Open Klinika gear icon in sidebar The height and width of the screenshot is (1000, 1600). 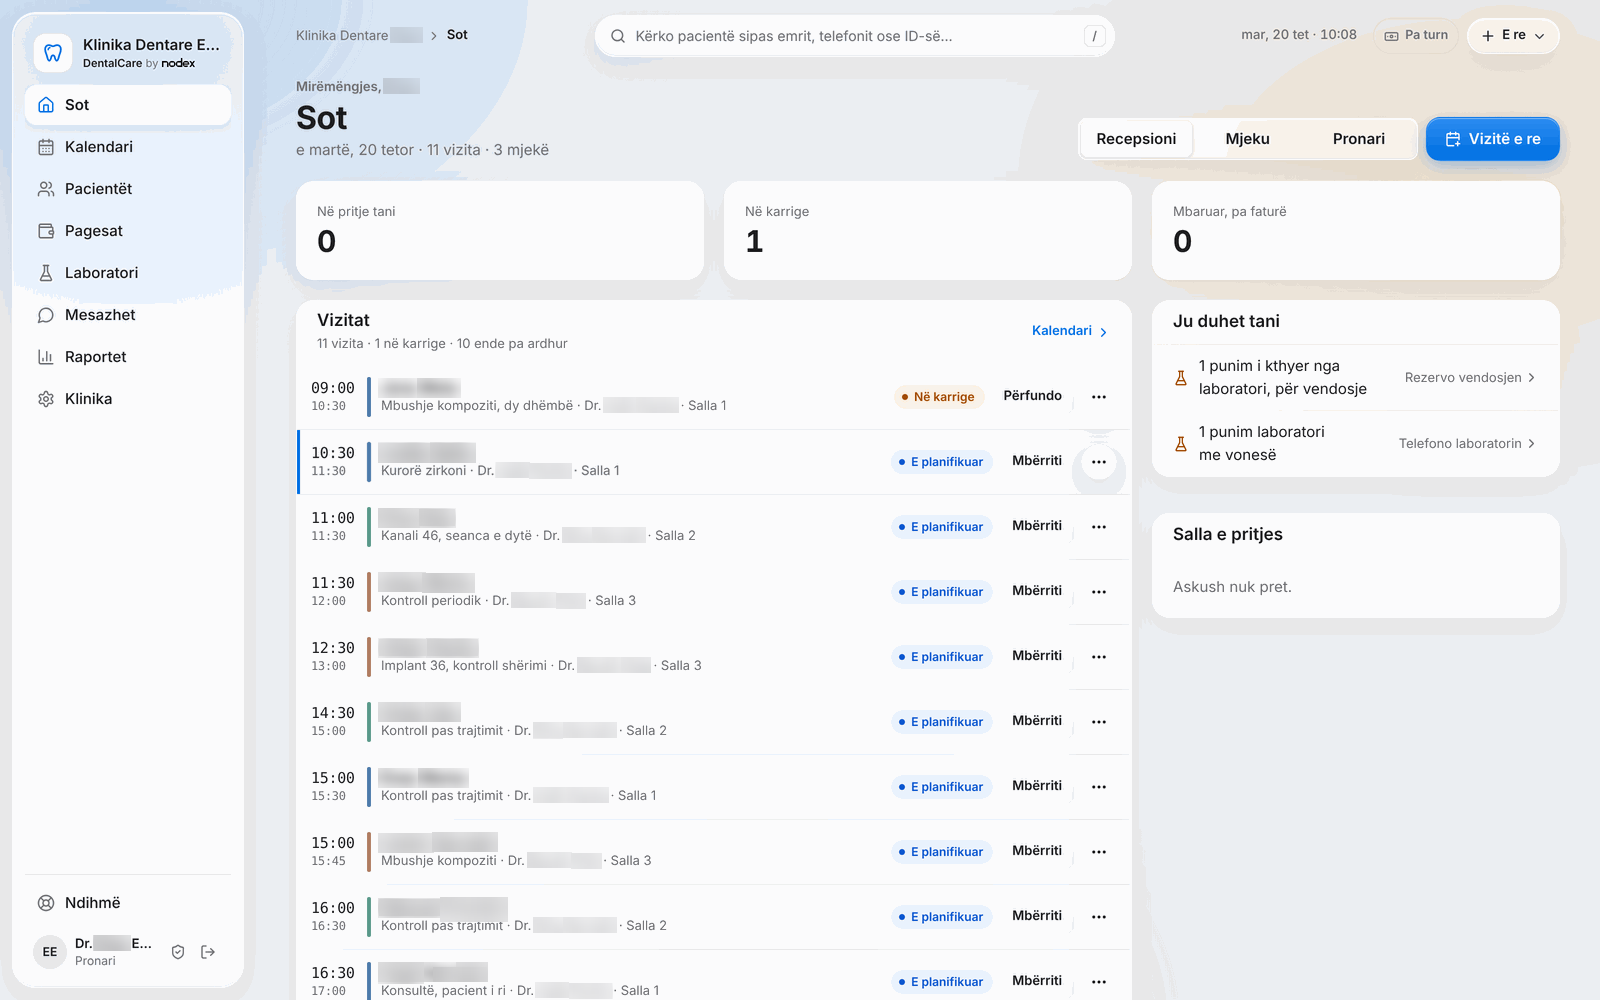point(46,399)
